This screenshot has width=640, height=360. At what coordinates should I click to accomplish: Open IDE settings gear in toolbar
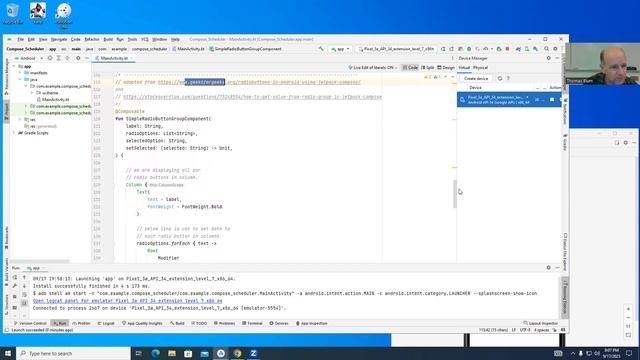coord(555,49)
